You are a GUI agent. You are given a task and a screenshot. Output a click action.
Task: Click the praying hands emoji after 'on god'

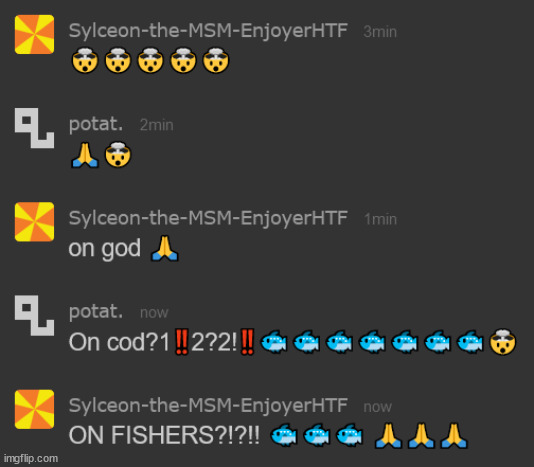[164, 249]
